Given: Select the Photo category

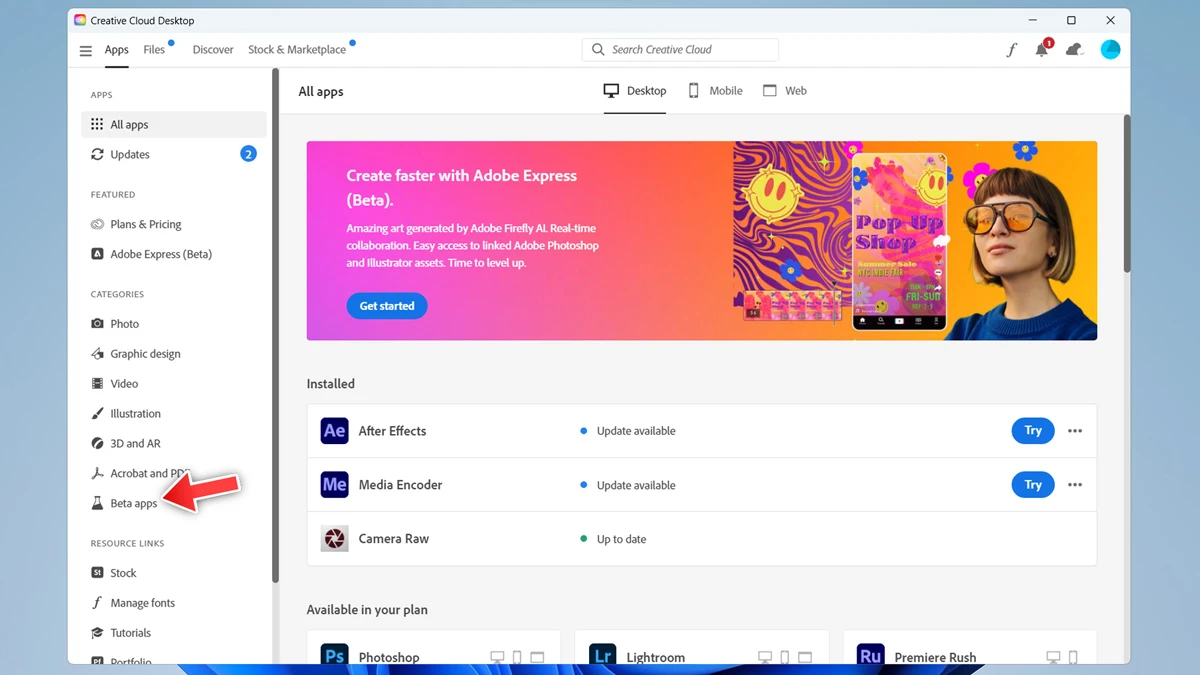Looking at the screenshot, I should pyautogui.click(x=174, y=324).
